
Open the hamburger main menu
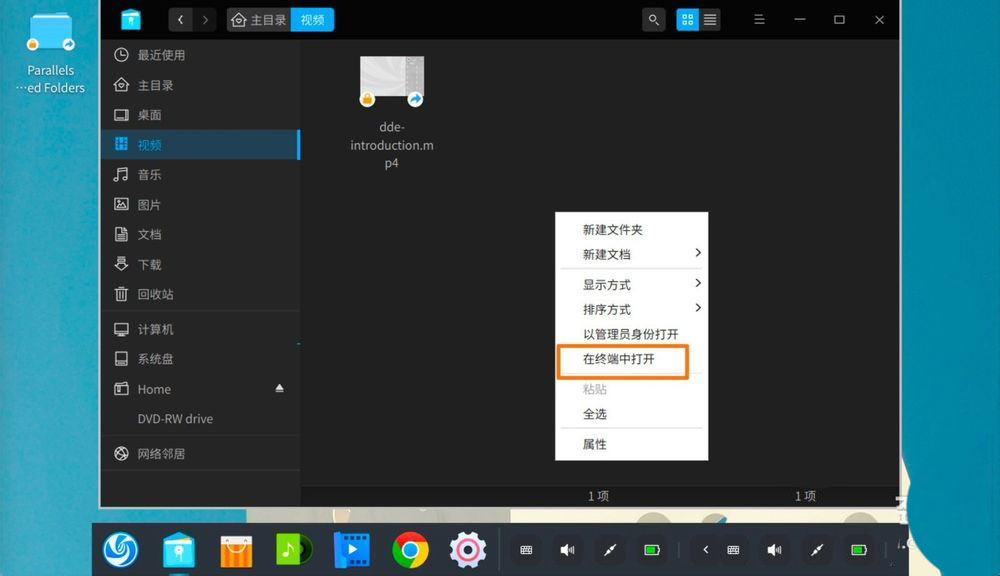(x=759, y=19)
